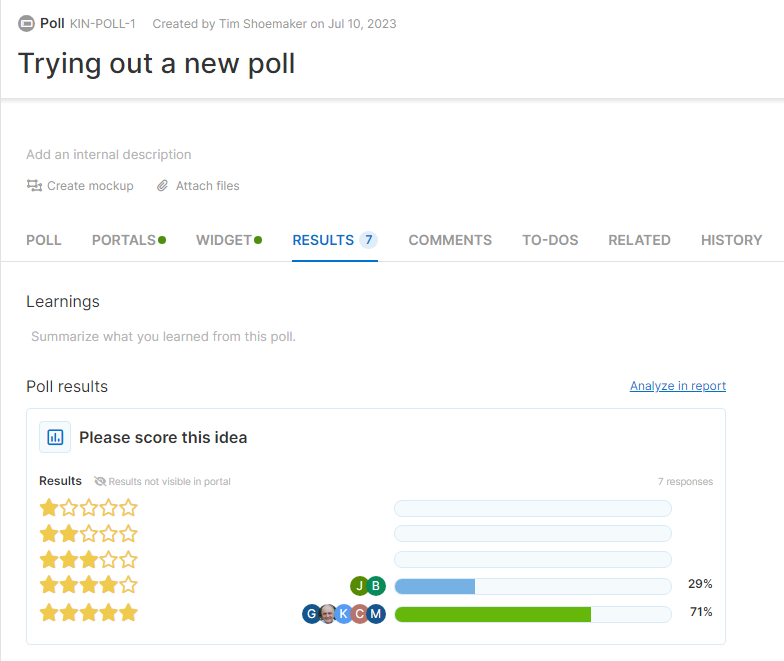
Task: Click the Add an internal description field
Action: coord(109,155)
